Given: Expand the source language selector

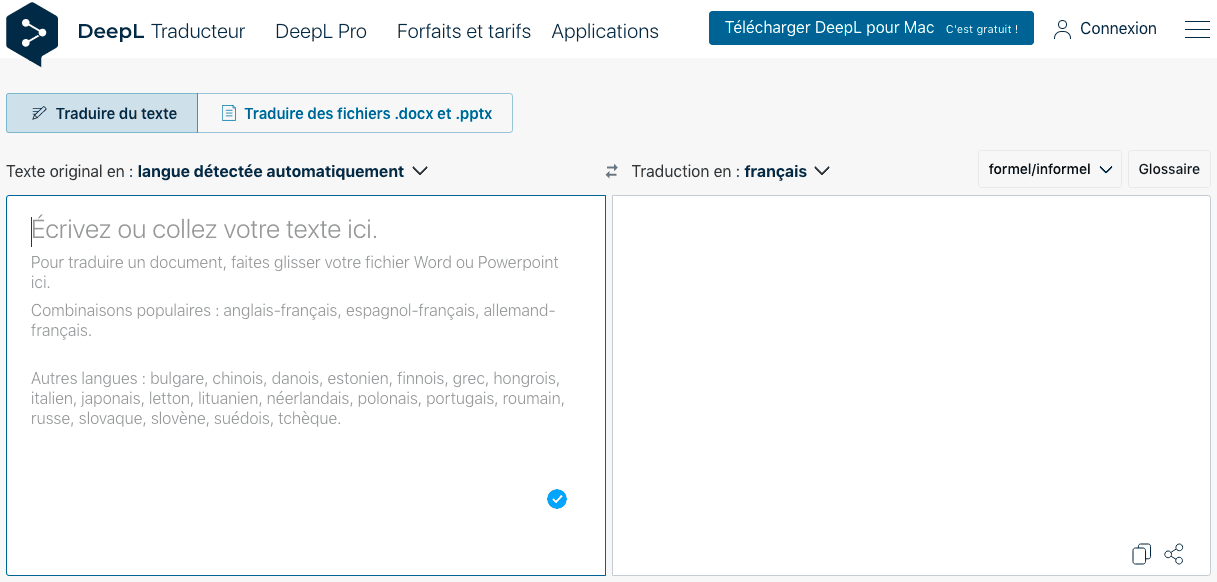Looking at the screenshot, I should [283, 171].
